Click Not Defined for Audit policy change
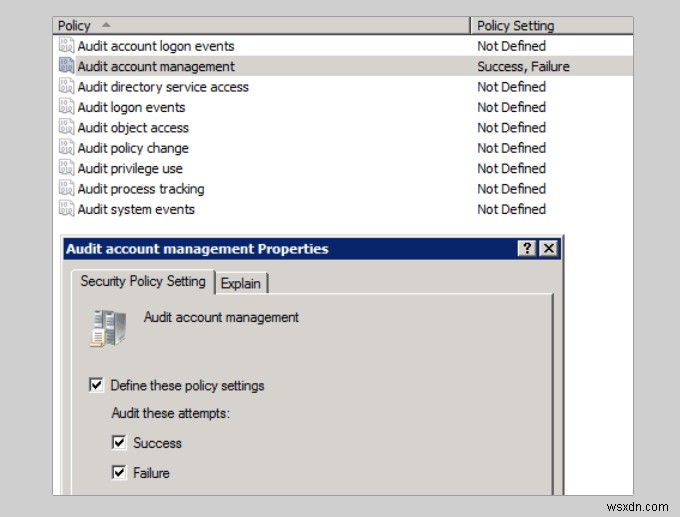Viewport: 680px width, 517px height. [511, 148]
